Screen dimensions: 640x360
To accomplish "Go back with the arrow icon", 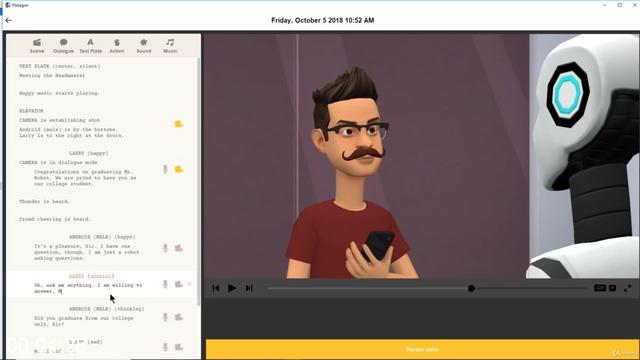I will coord(9,20).
